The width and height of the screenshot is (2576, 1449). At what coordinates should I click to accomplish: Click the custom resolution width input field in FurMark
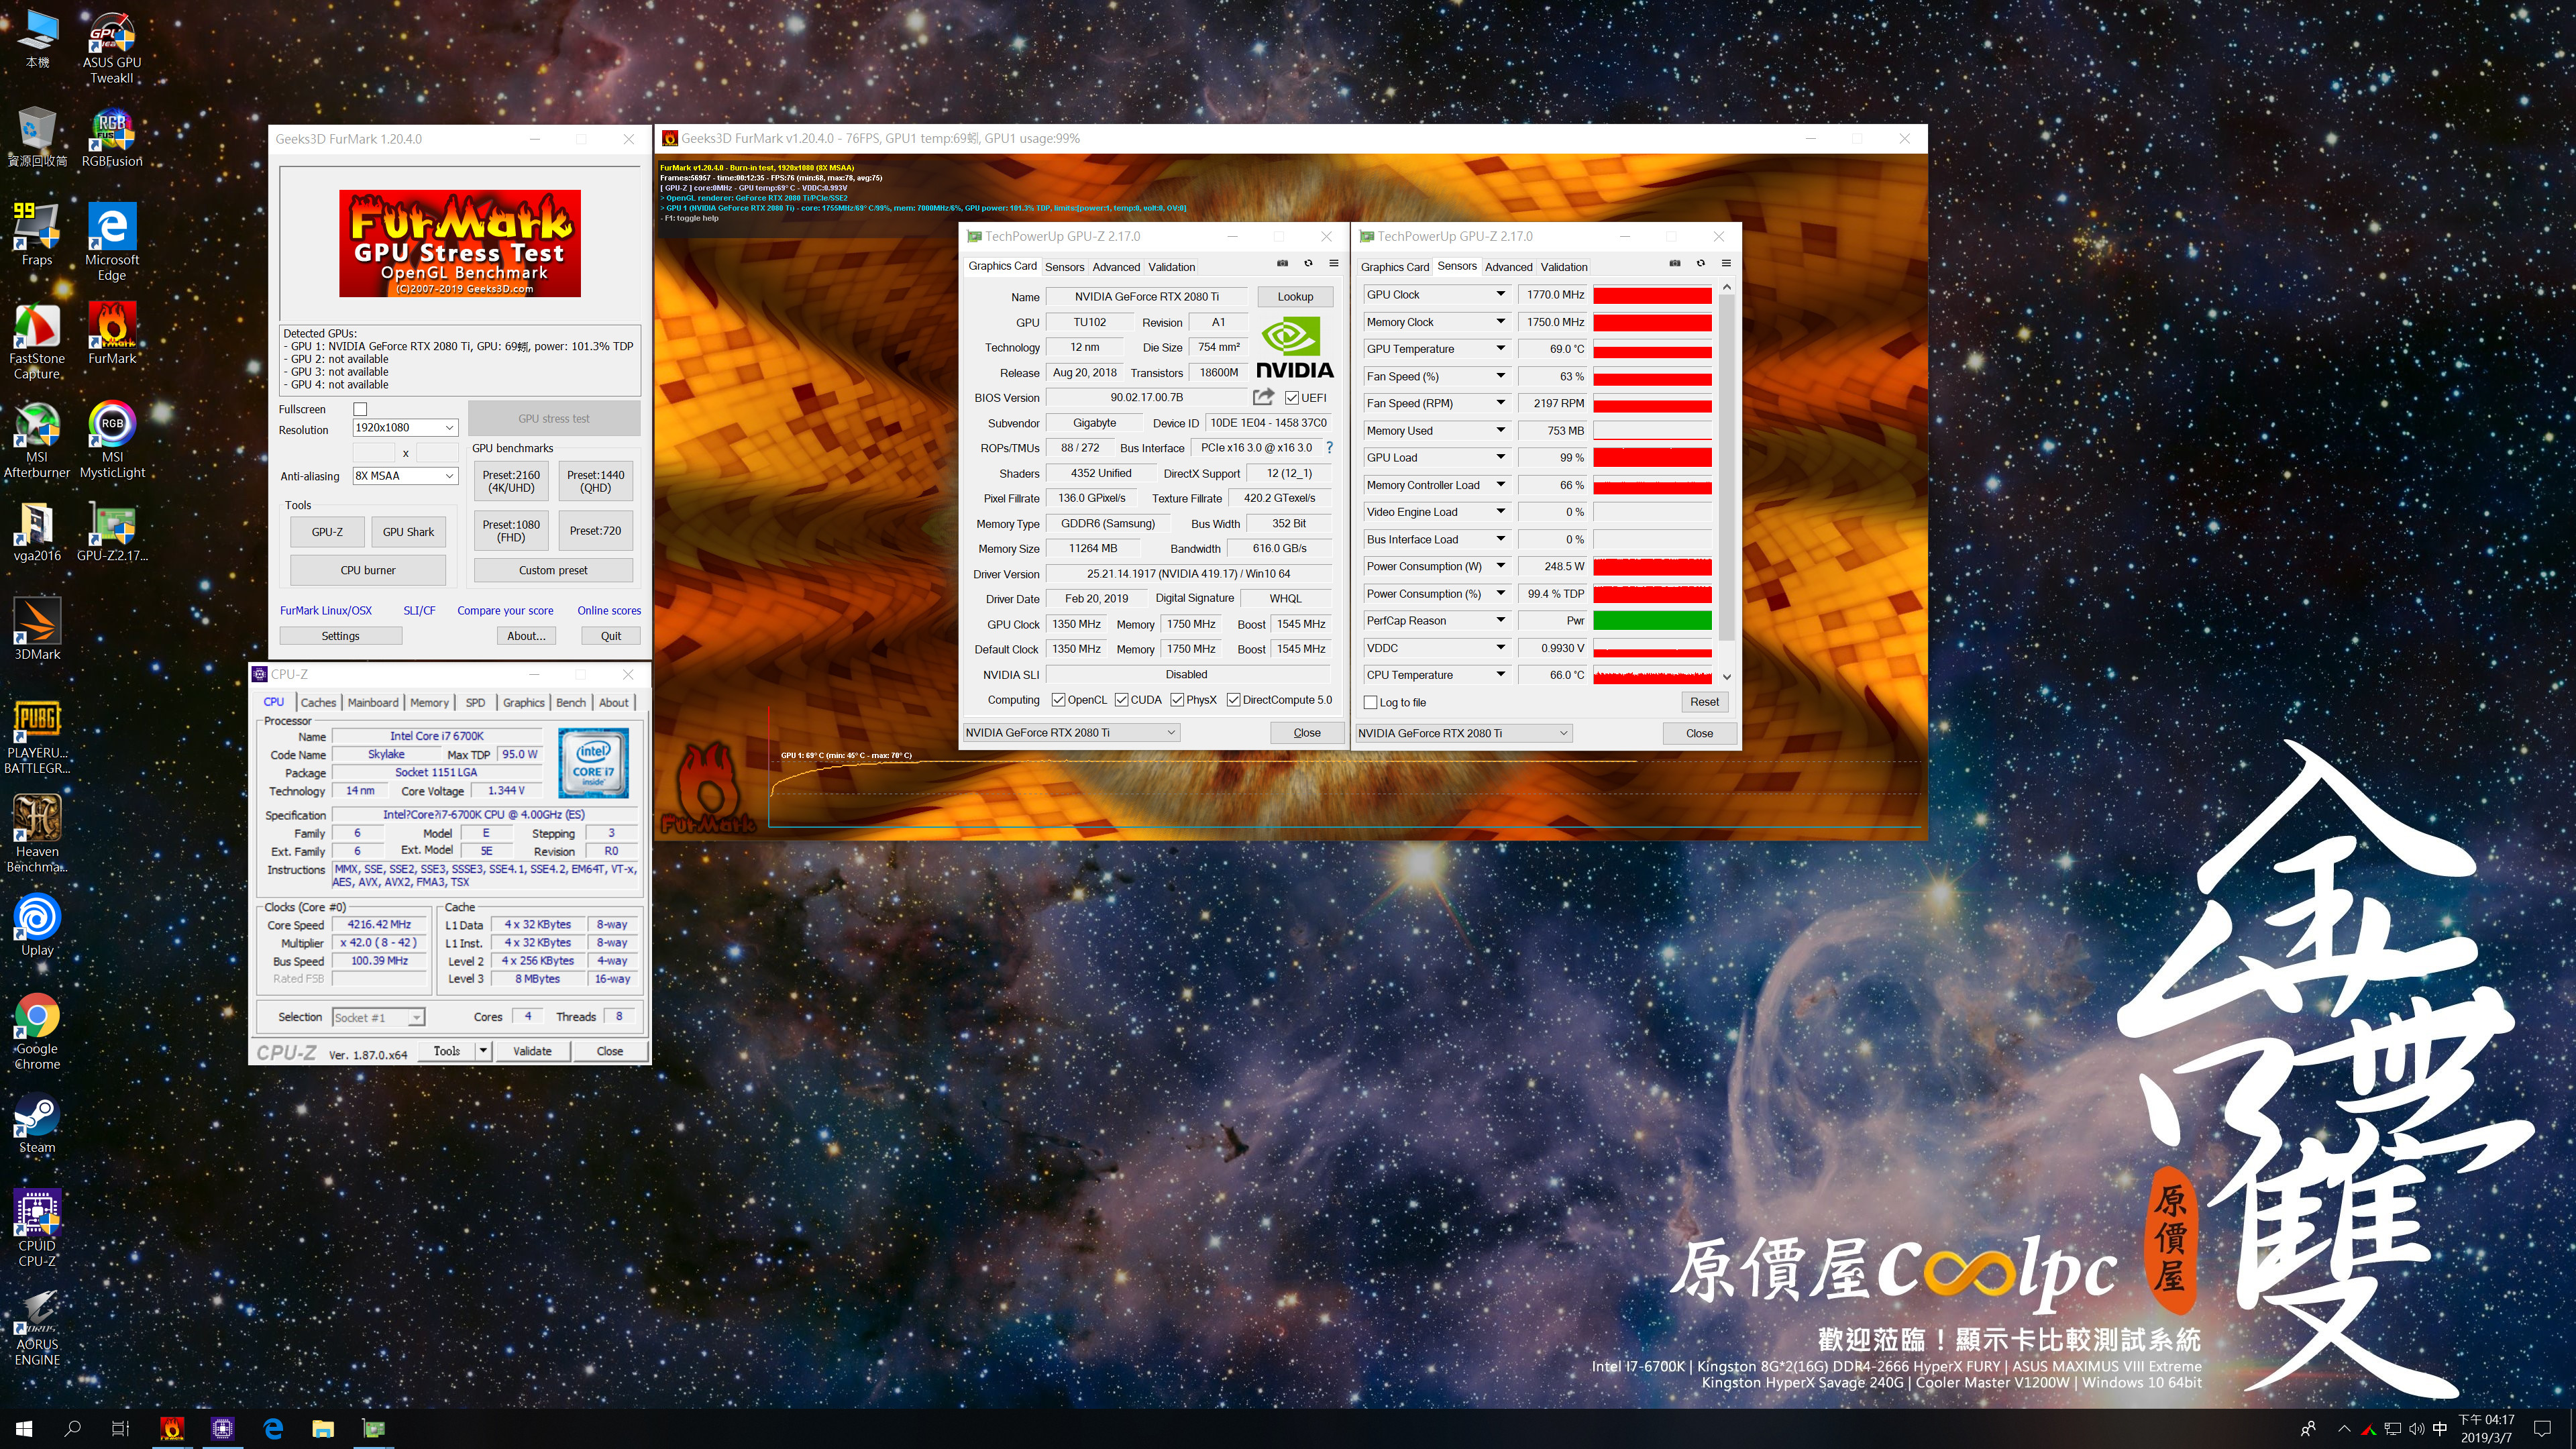coord(374,452)
